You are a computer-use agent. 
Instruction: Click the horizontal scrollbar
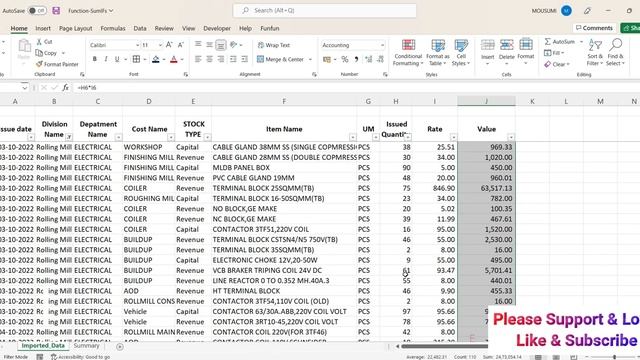tap(444, 347)
